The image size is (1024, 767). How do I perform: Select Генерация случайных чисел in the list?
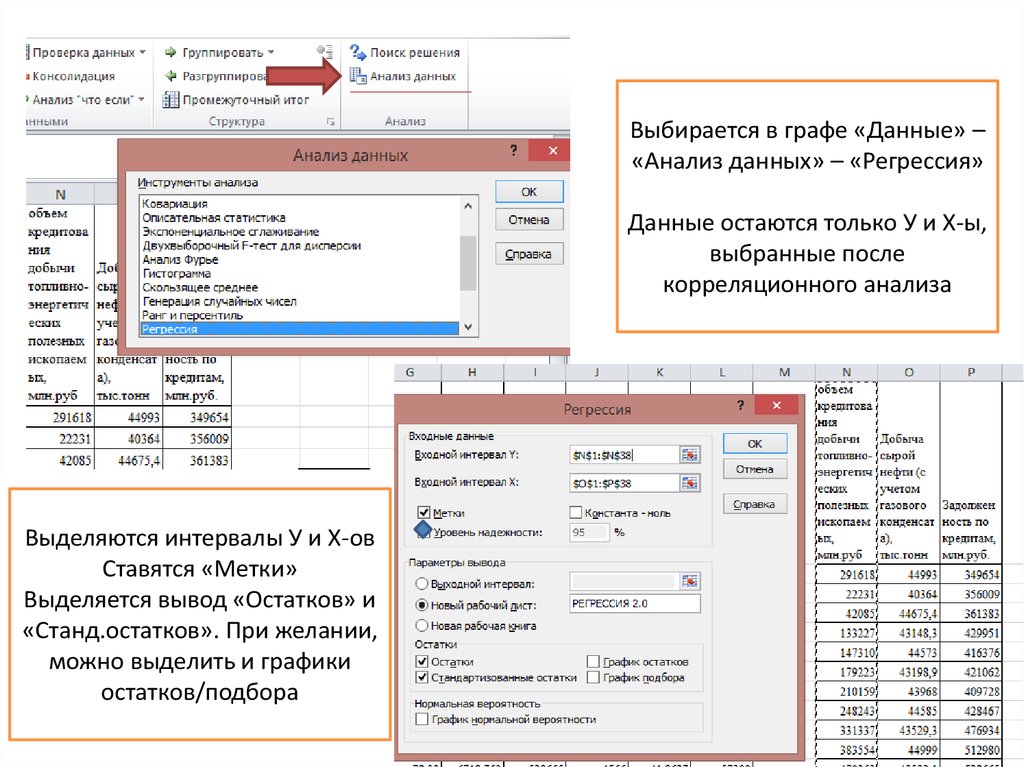coord(300,301)
